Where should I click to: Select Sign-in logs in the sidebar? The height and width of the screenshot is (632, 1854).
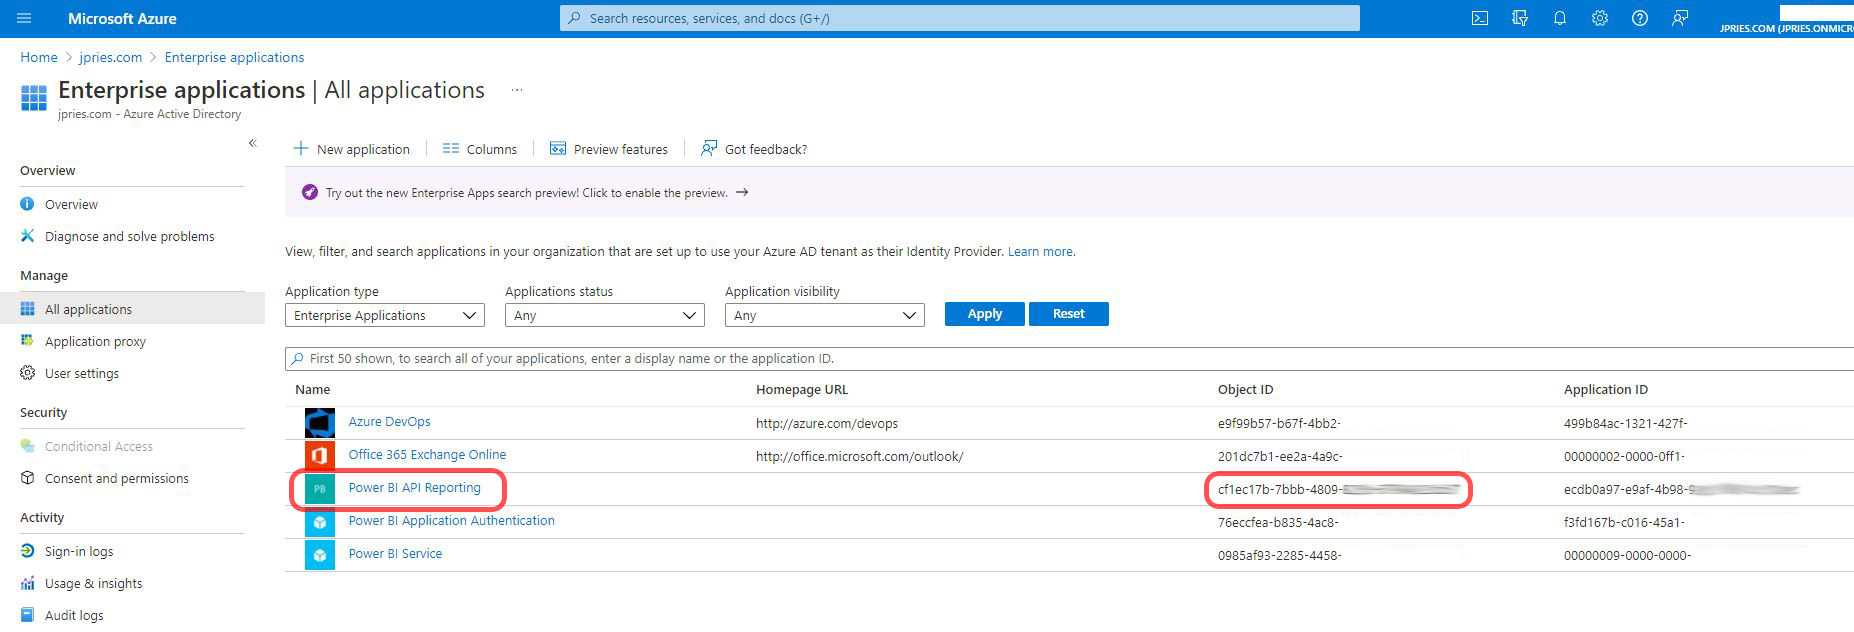(79, 551)
